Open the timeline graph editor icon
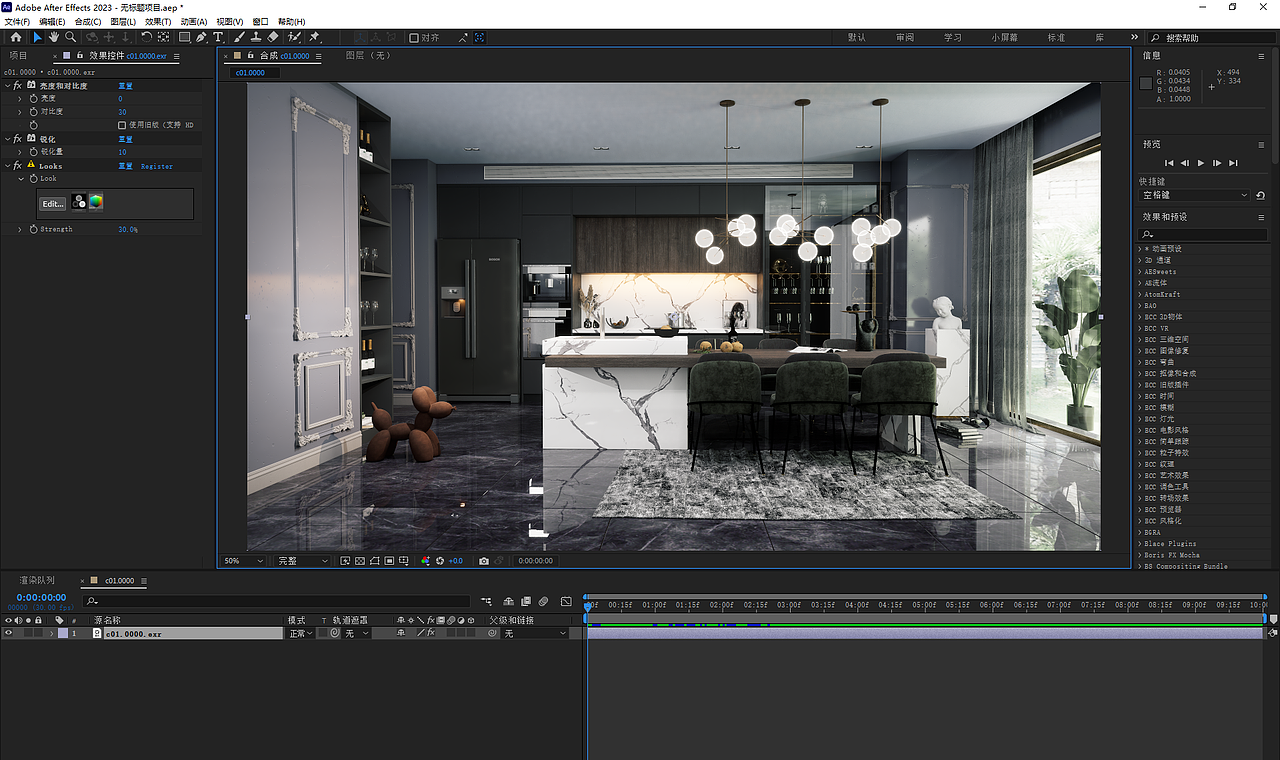1280x760 pixels. coord(566,601)
